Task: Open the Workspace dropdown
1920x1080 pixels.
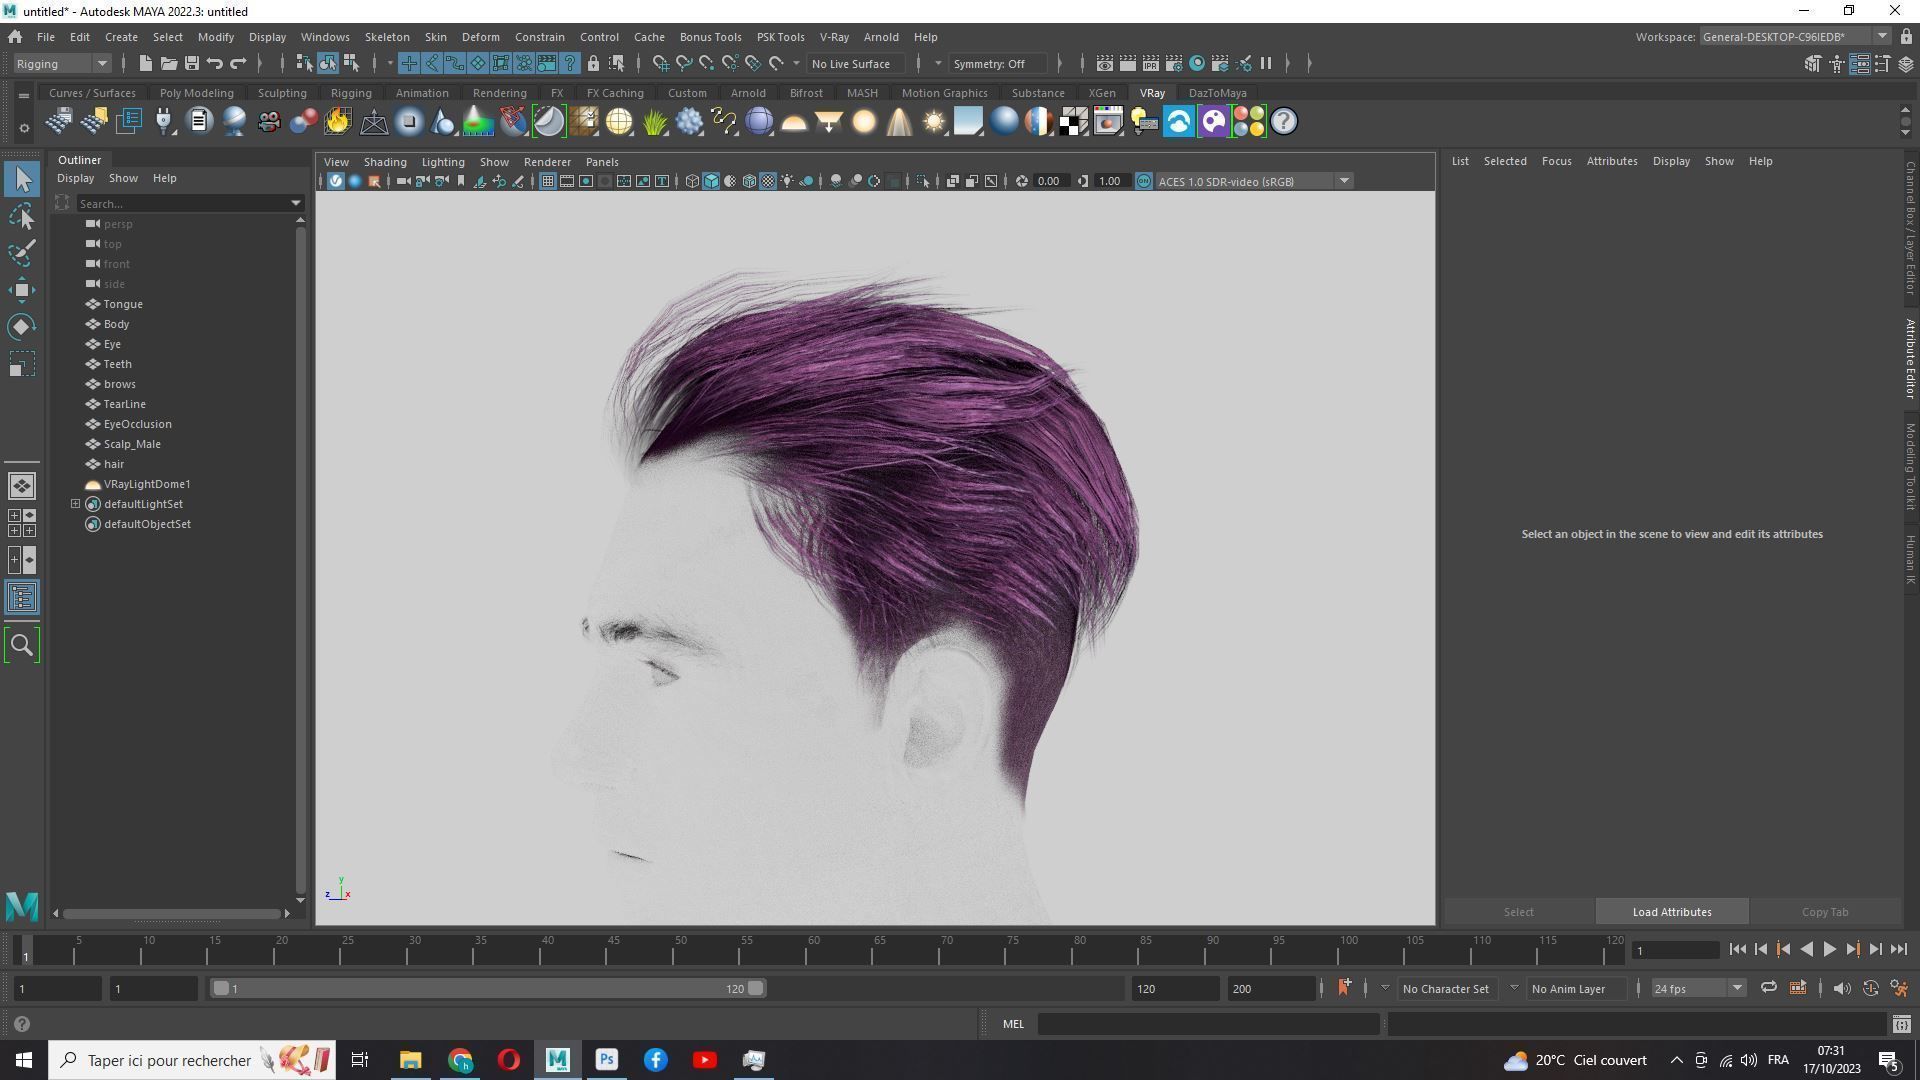Action: [x=1795, y=37]
